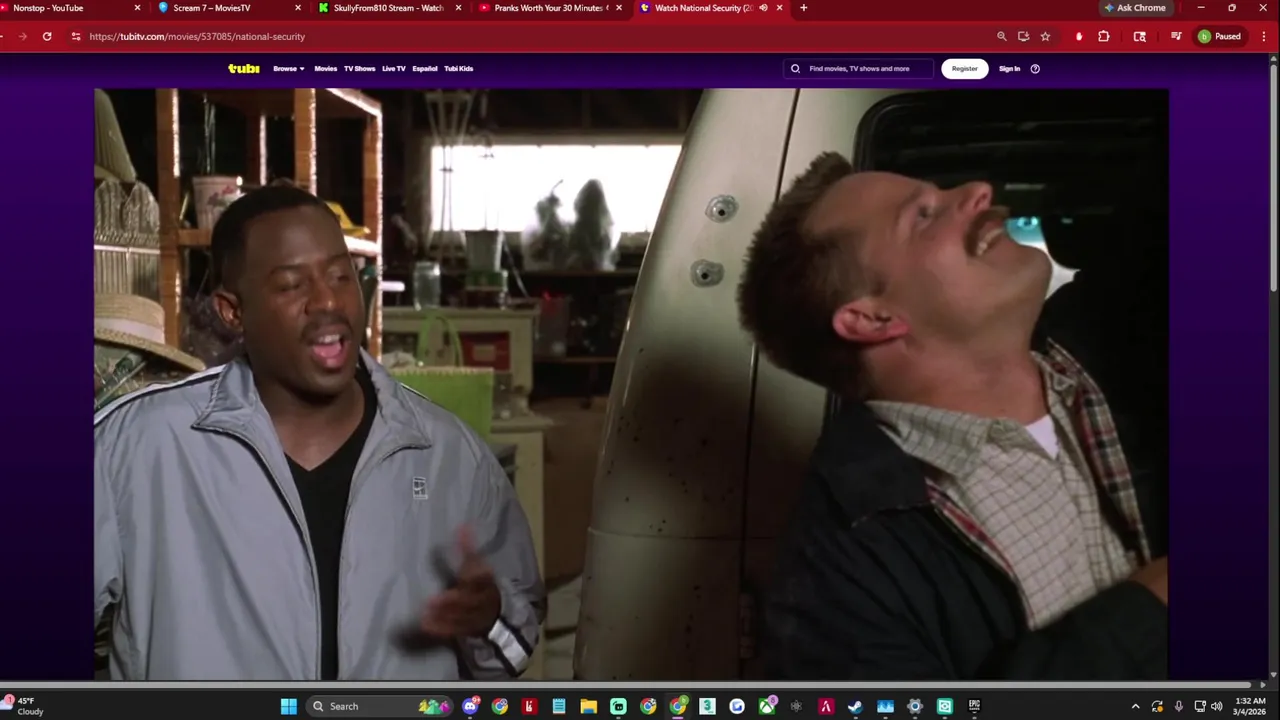Mute the Watch National Security tab audio
Viewport: 1280px width, 720px height.
tap(764, 8)
